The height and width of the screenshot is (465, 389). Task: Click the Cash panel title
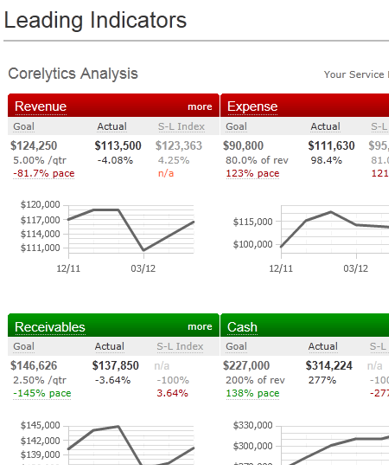pyautogui.click(x=242, y=327)
